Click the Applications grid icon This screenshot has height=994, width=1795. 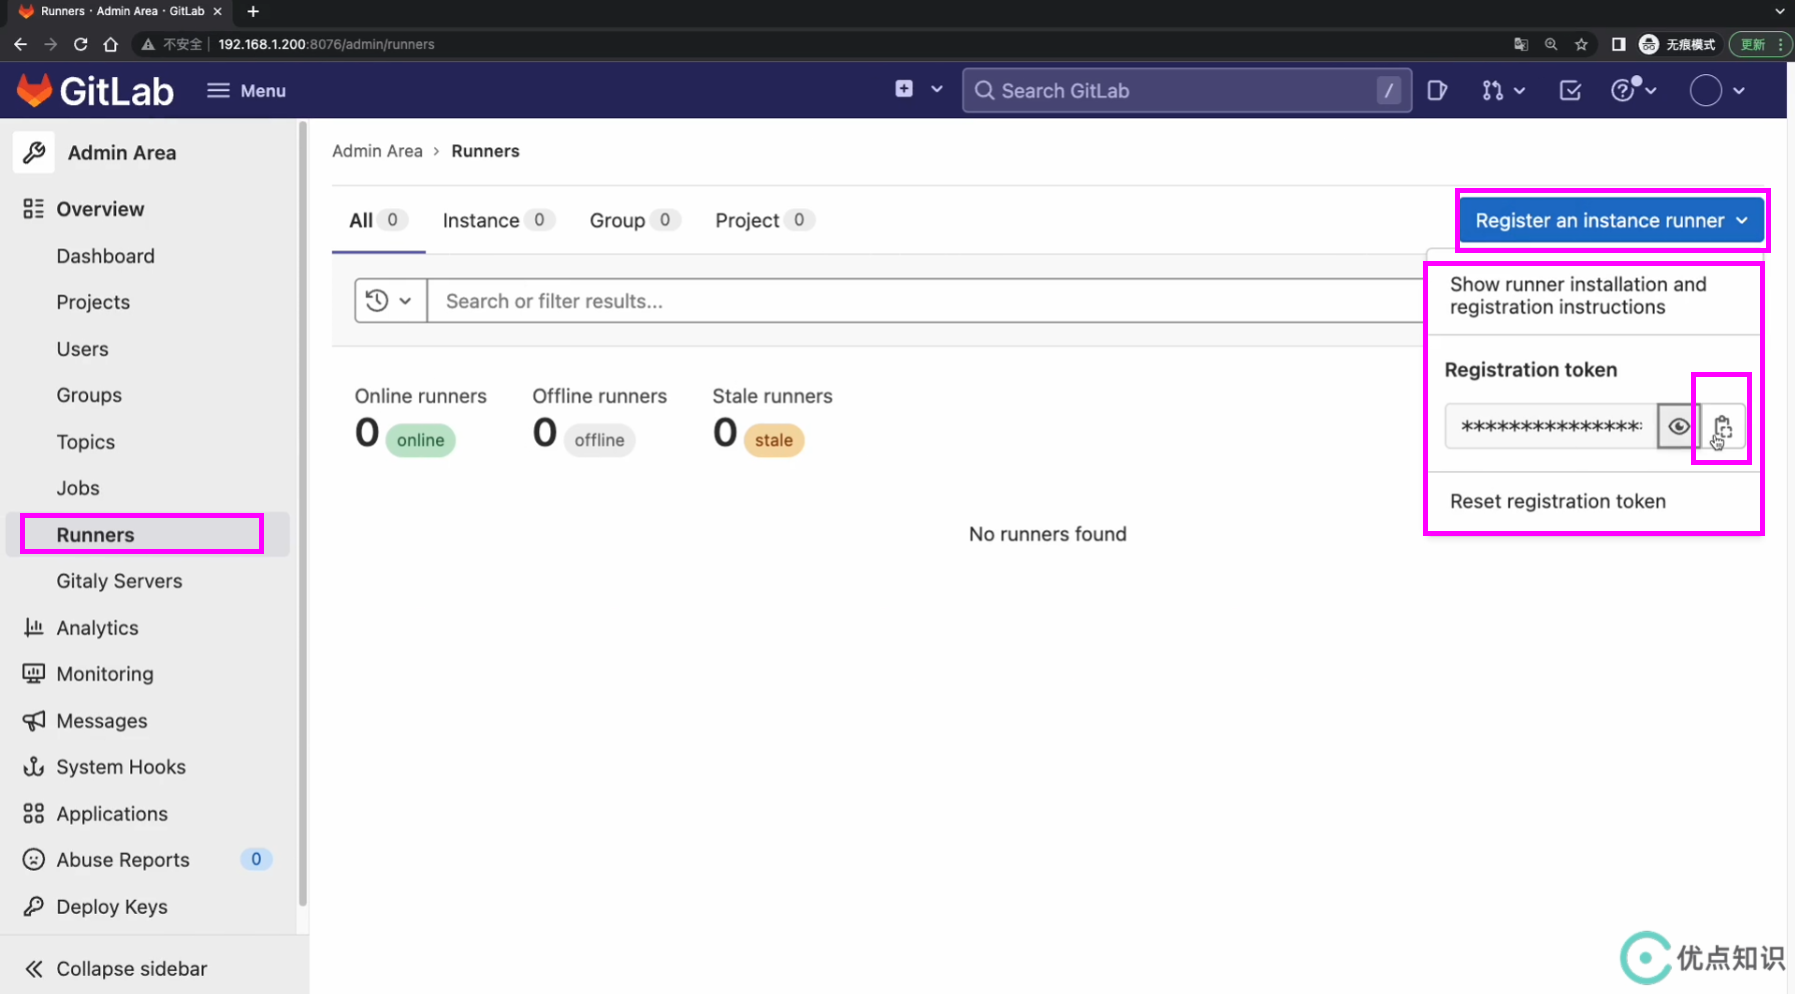33,814
